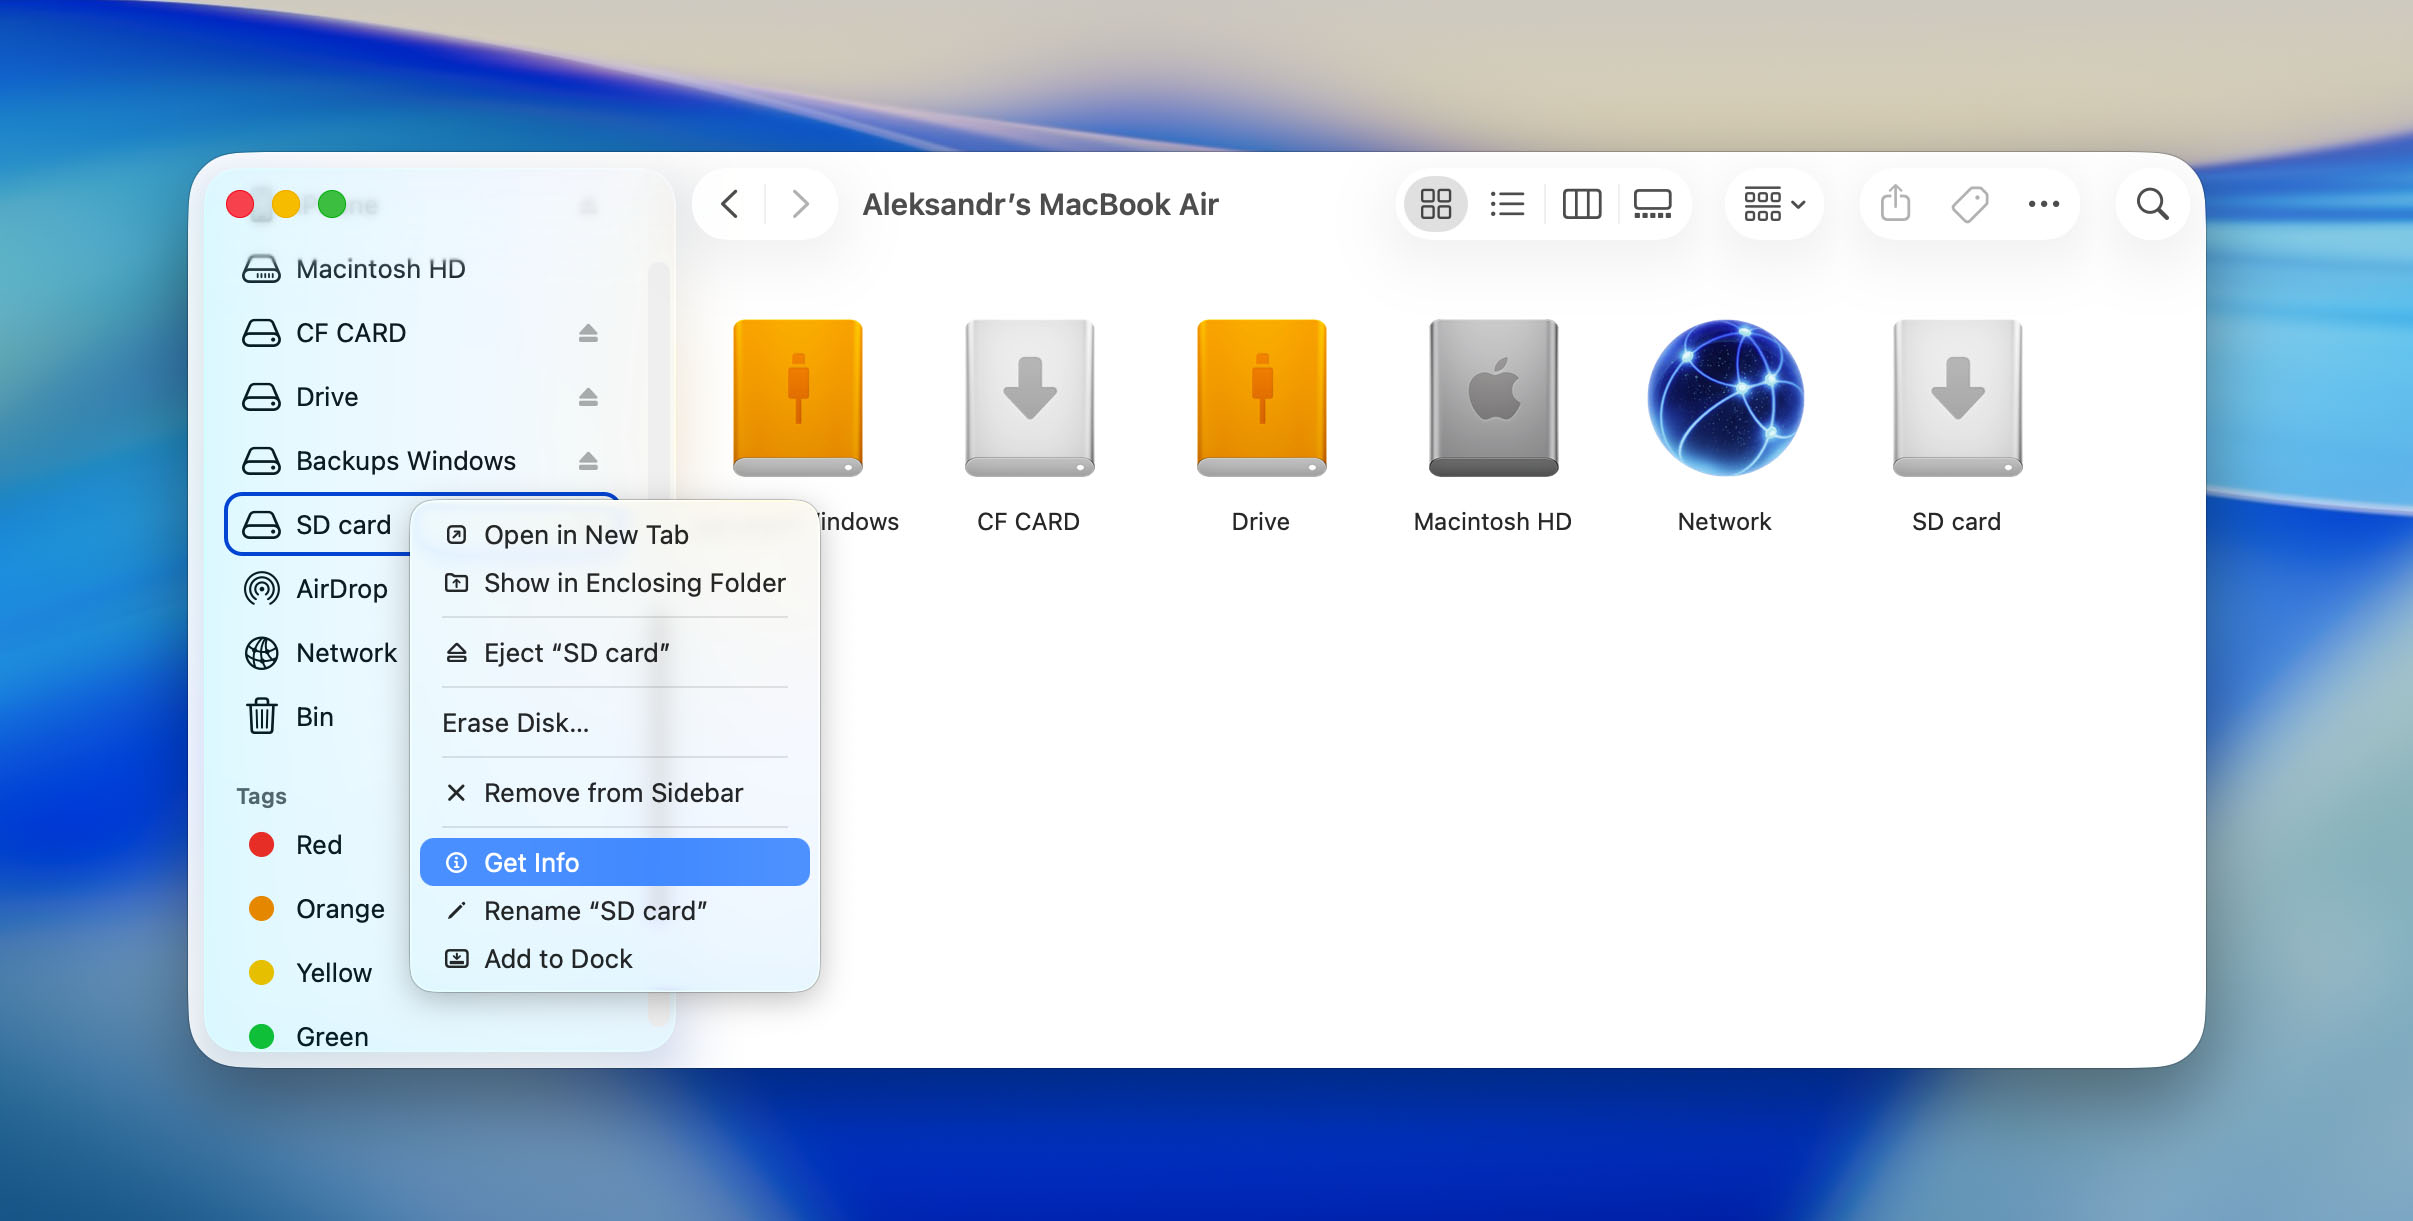Viewport: 2413px width, 1221px height.
Task: Open the Network globe item
Action: click(x=1725, y=398)
